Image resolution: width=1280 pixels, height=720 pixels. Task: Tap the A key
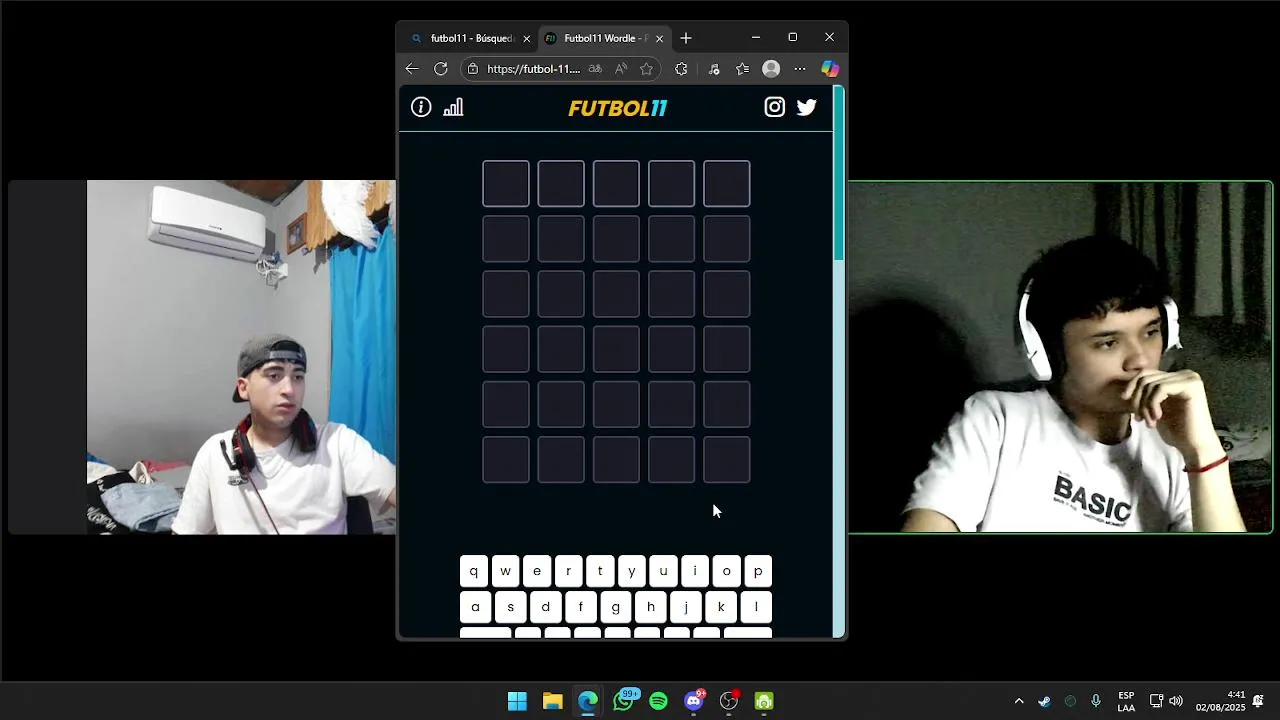click(475, 607)
